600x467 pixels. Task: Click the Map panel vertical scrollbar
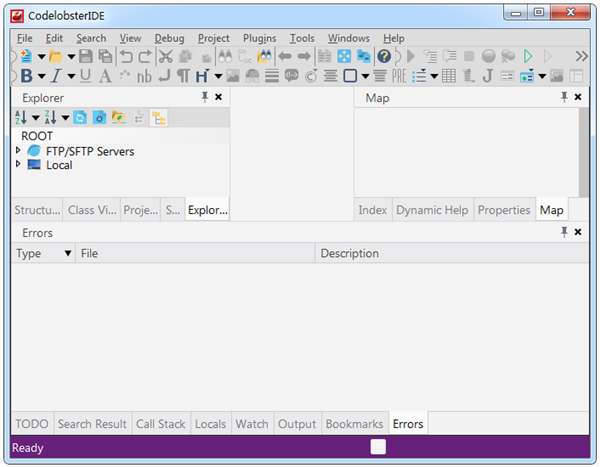pos(584,152)
